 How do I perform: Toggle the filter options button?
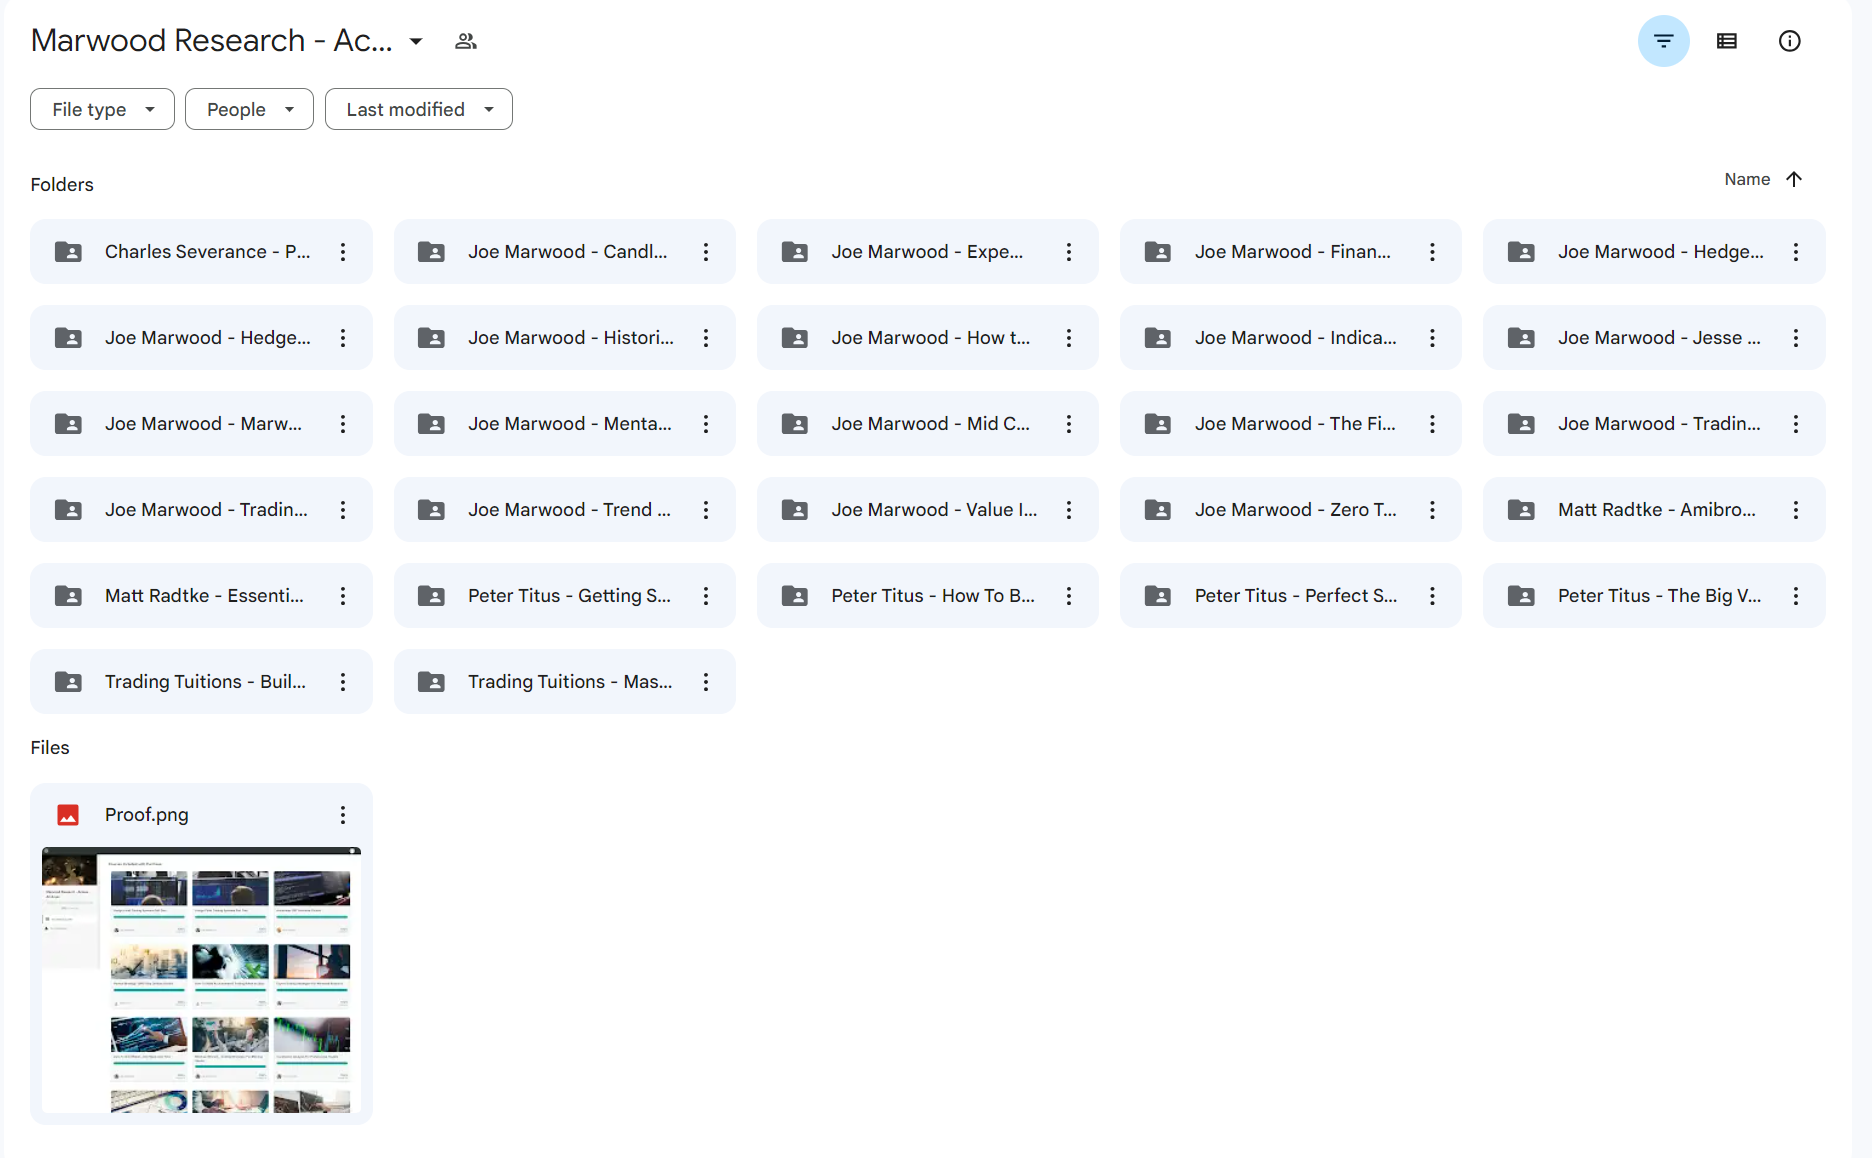1663,41
